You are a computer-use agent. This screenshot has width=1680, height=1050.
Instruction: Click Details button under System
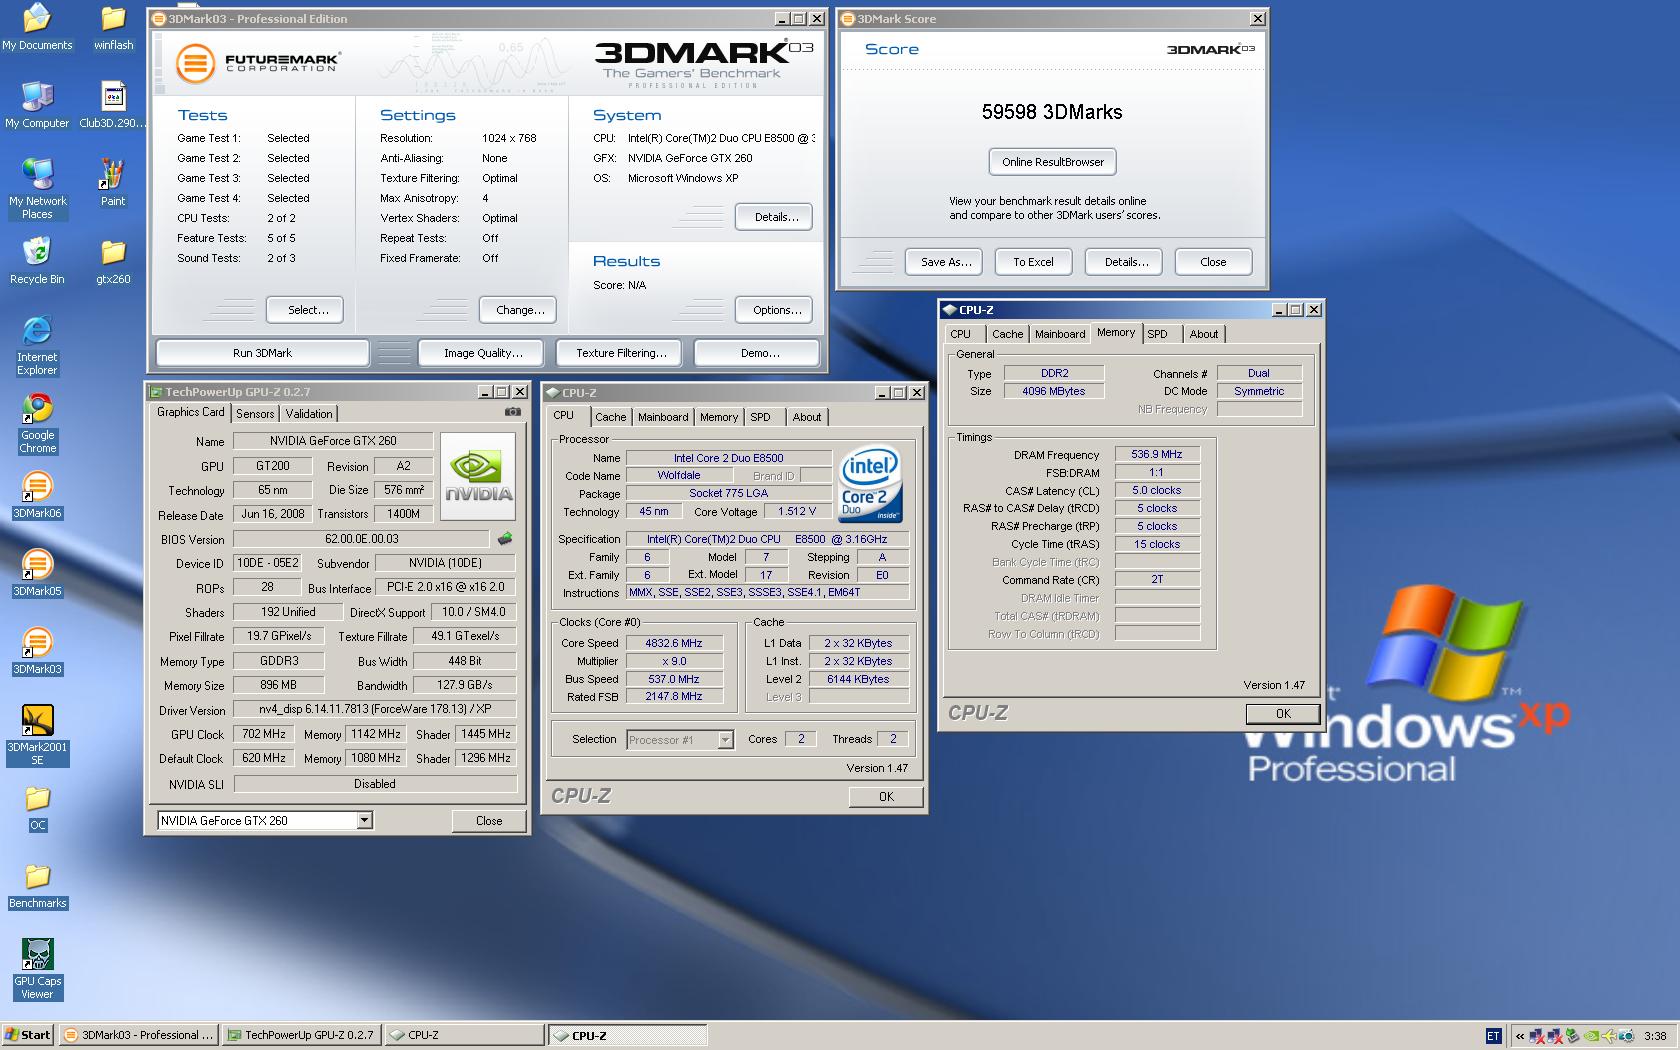click(x=774, y=217)
